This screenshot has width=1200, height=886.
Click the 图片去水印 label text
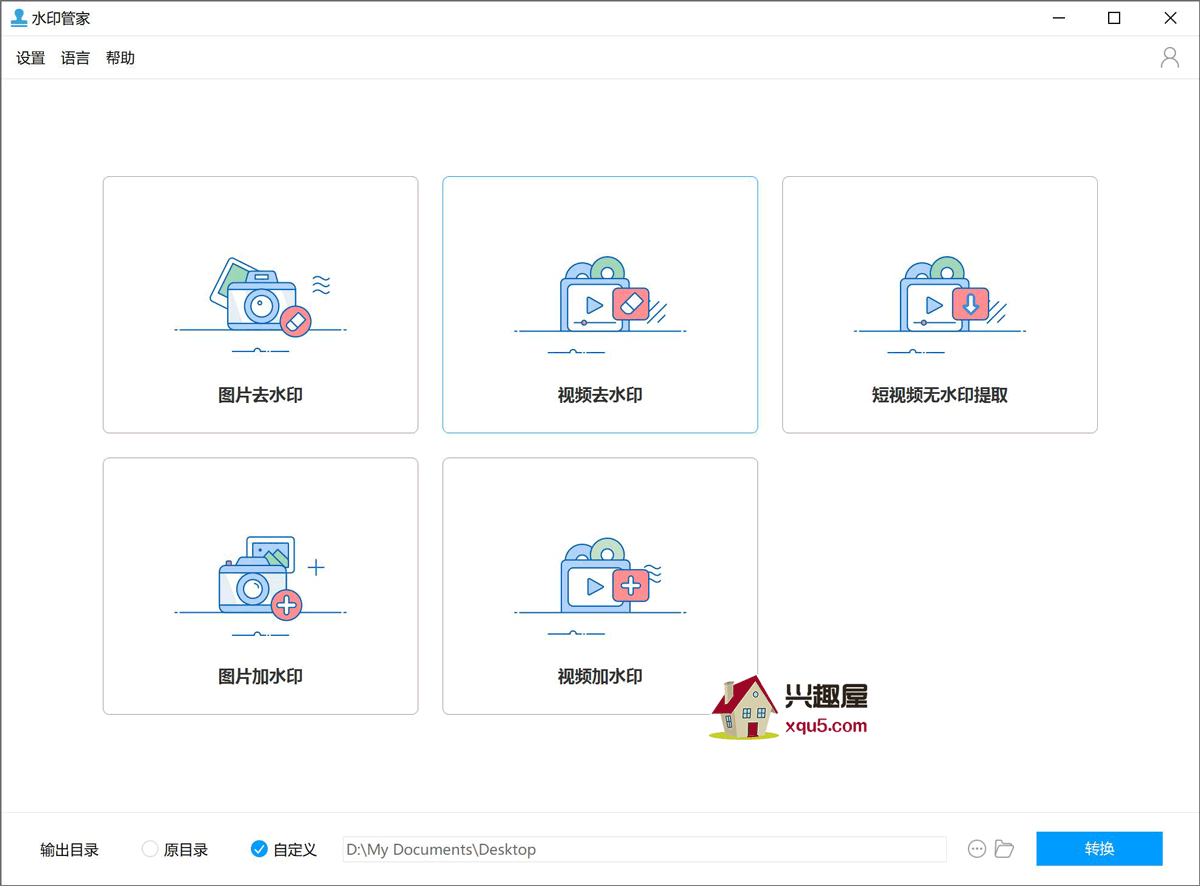pos(260,395)
